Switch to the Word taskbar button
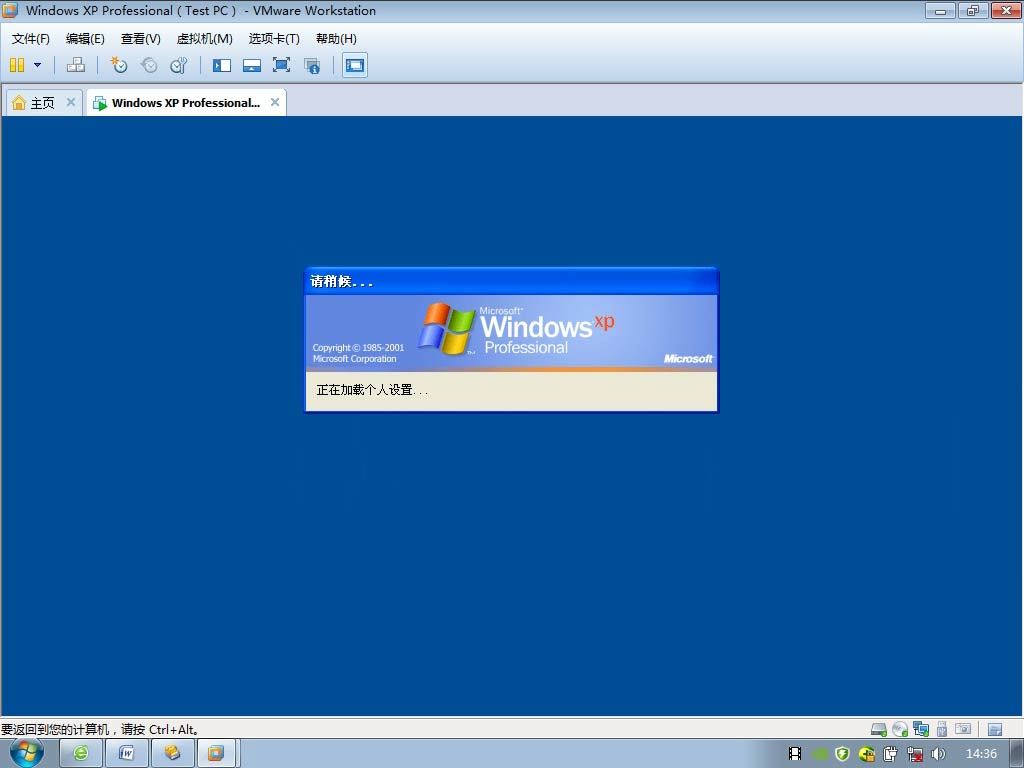This screenshot has width=1024, height=768. click(127, 753)
